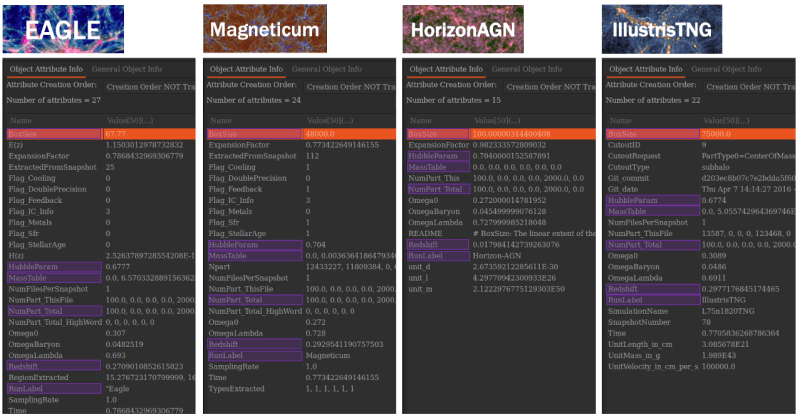
Task: Select TypesExtracted row in Magneticum
Action: 301,388
